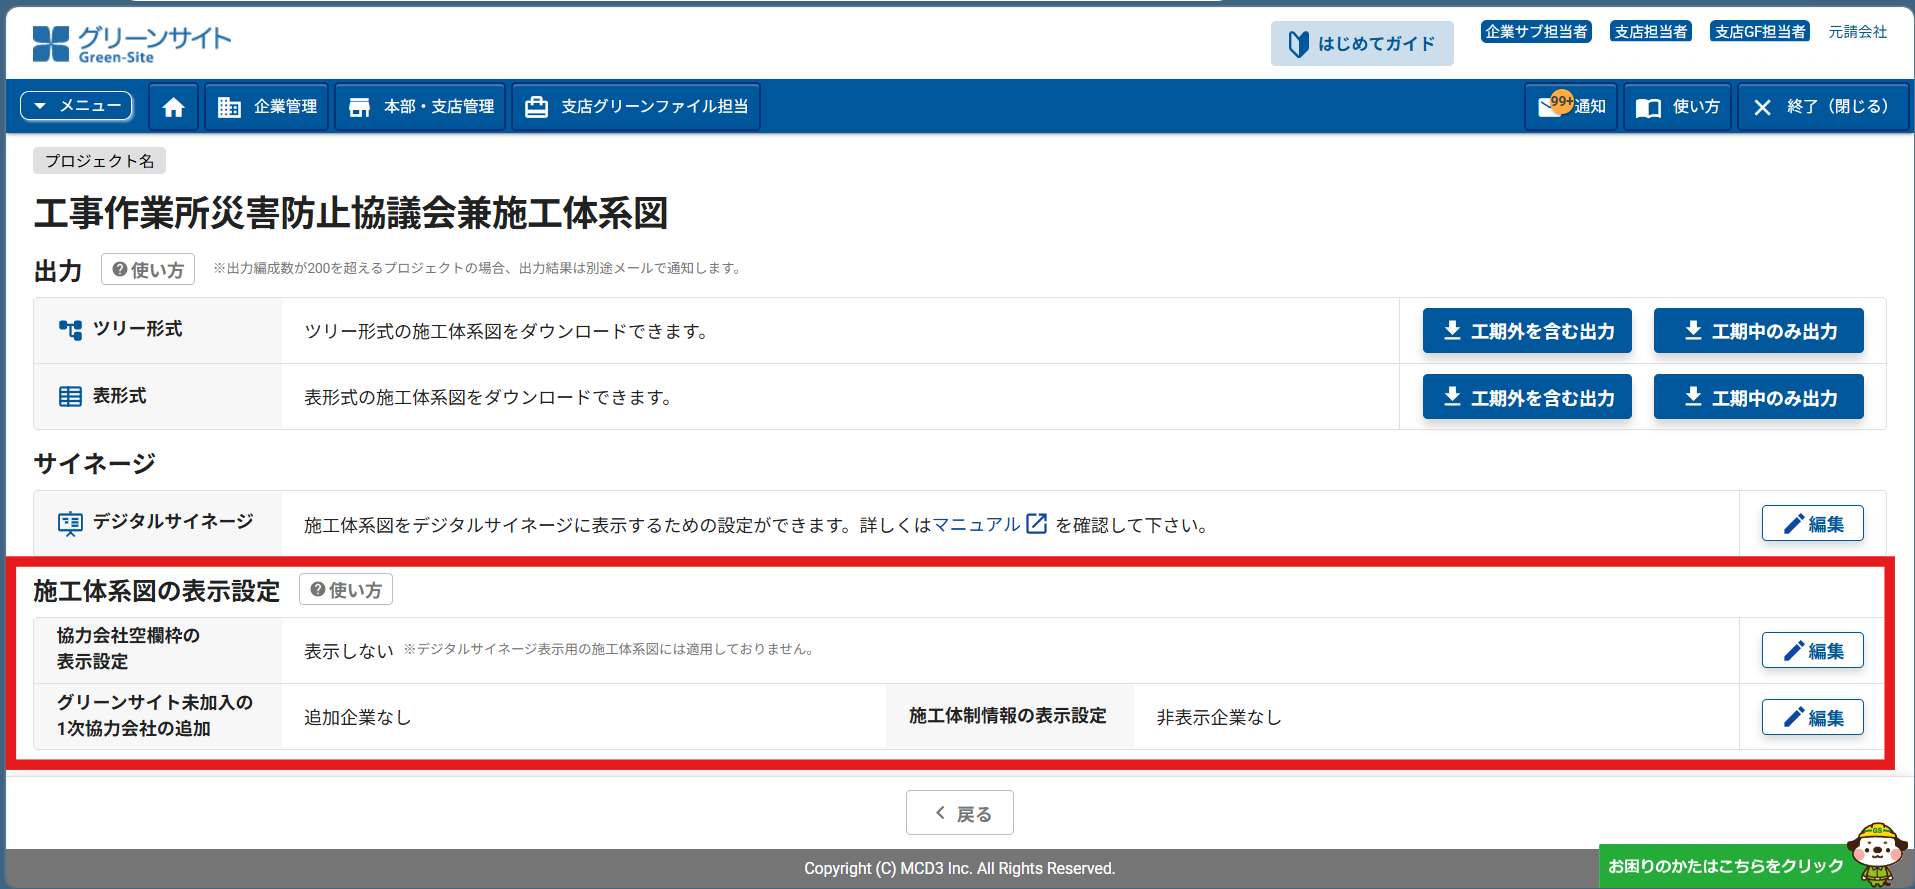
Task: Download table format with 工期外を含む出力
Action: pos(1527,398)
